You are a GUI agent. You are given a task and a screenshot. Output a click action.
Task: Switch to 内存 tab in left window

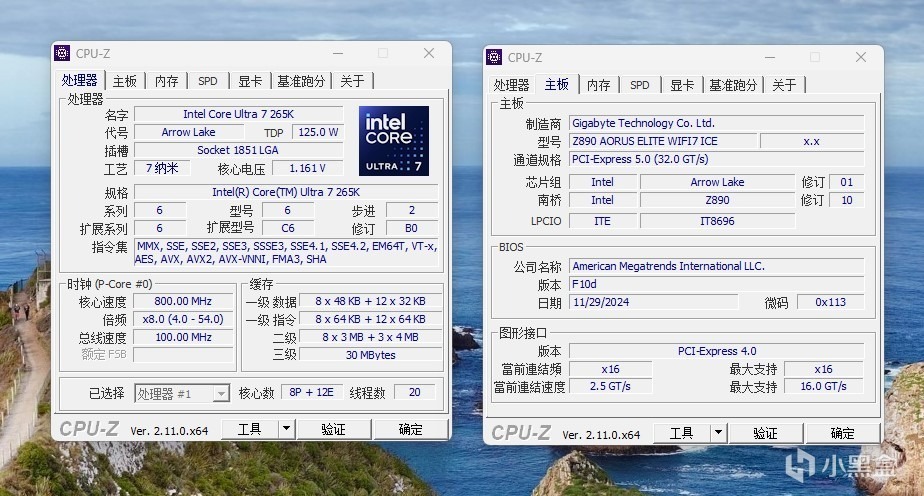[167, 81]
